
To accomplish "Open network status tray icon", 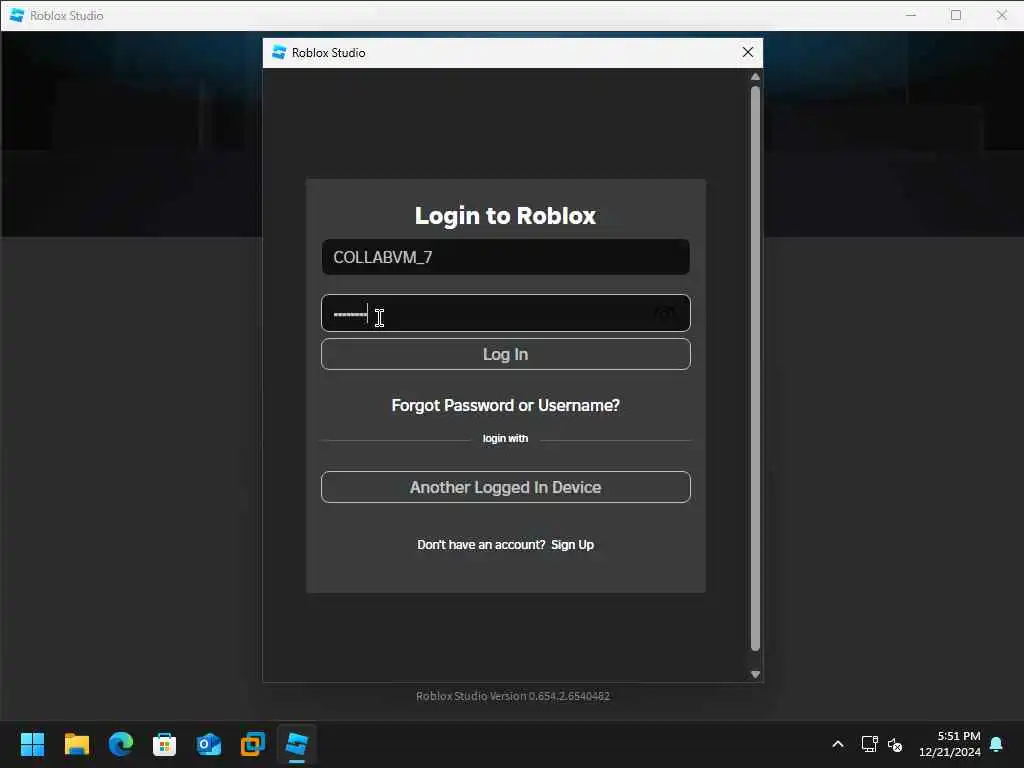I will (x=869, y=744).
